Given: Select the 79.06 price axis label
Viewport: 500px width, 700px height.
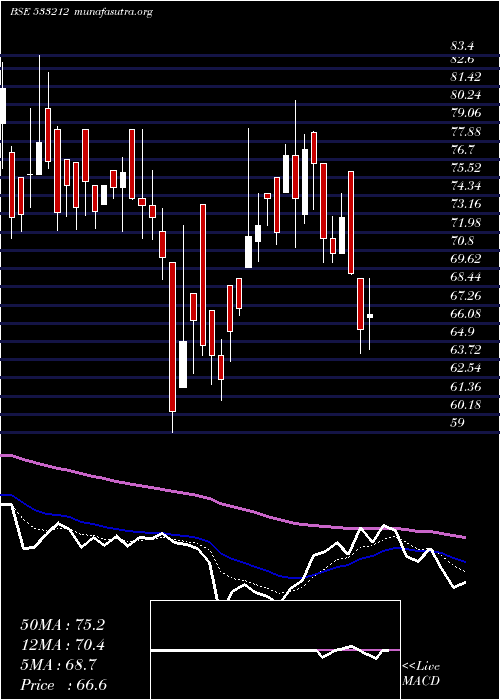Looking at the screenshot, I should point(466,113).
